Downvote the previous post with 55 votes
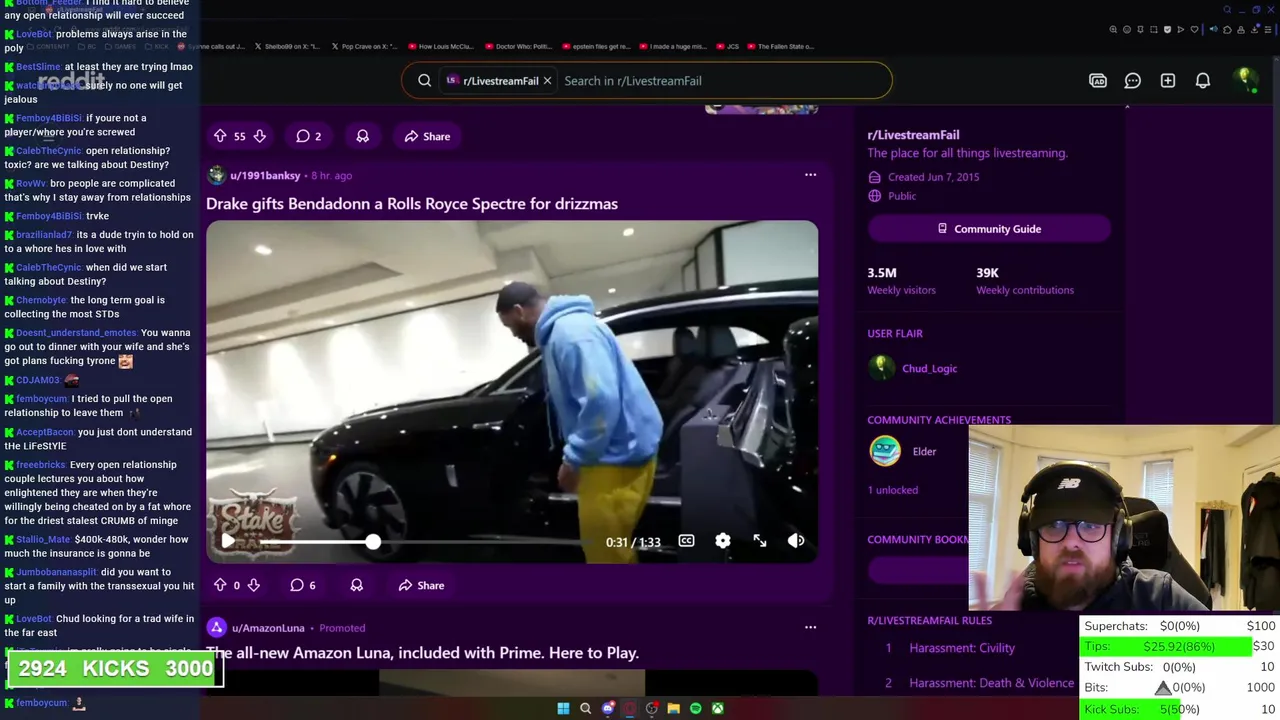1280x720 pixels. [259, 136]
